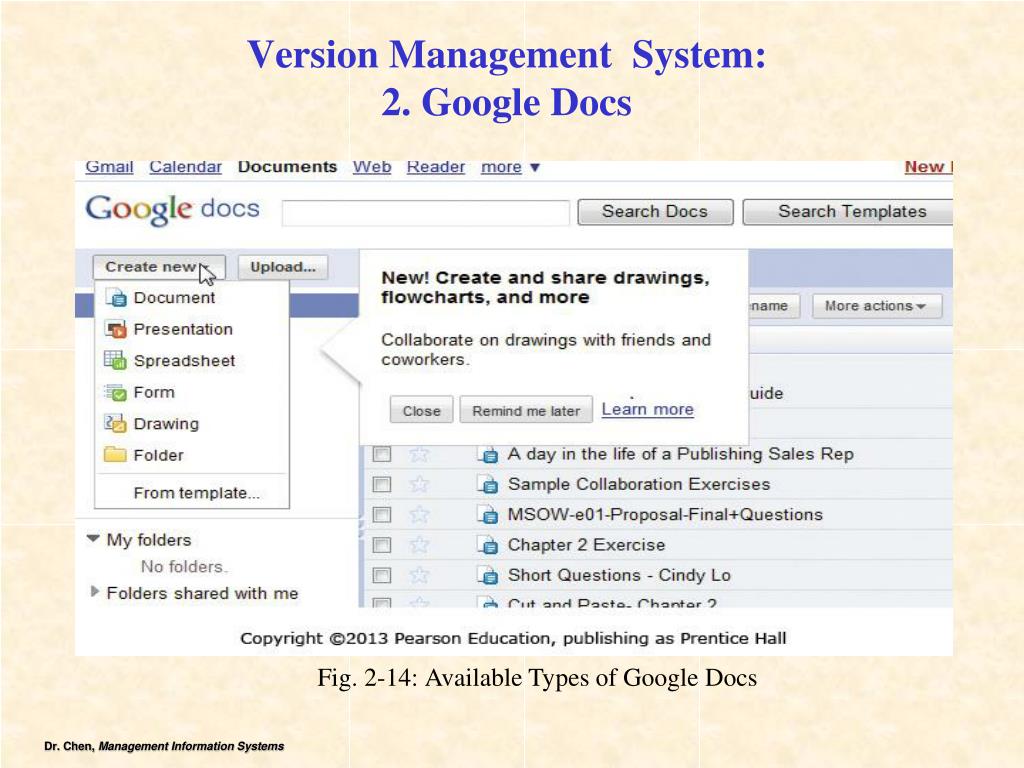Open the Reader link
This screenshot has width=1024, height=768.
[436, 167]
